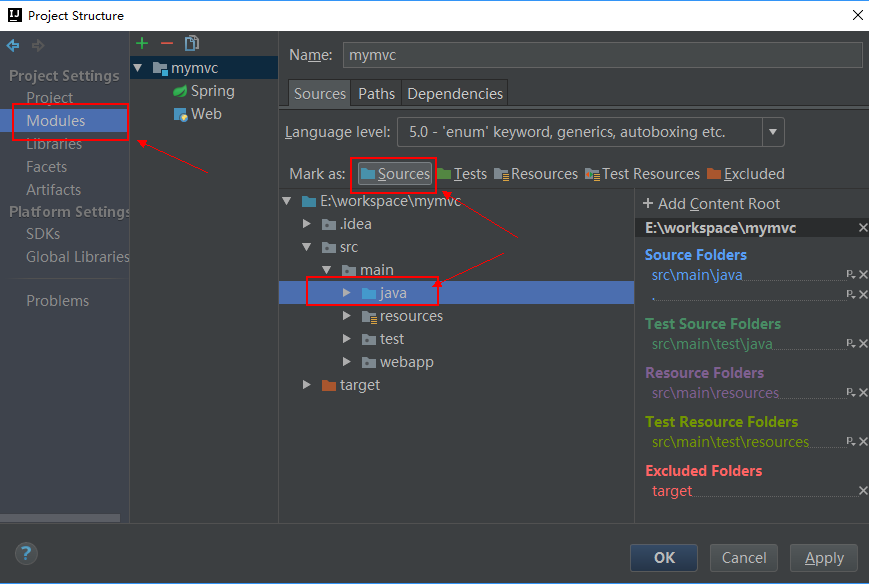Mark folder as Tests

(x=462, y=174)
